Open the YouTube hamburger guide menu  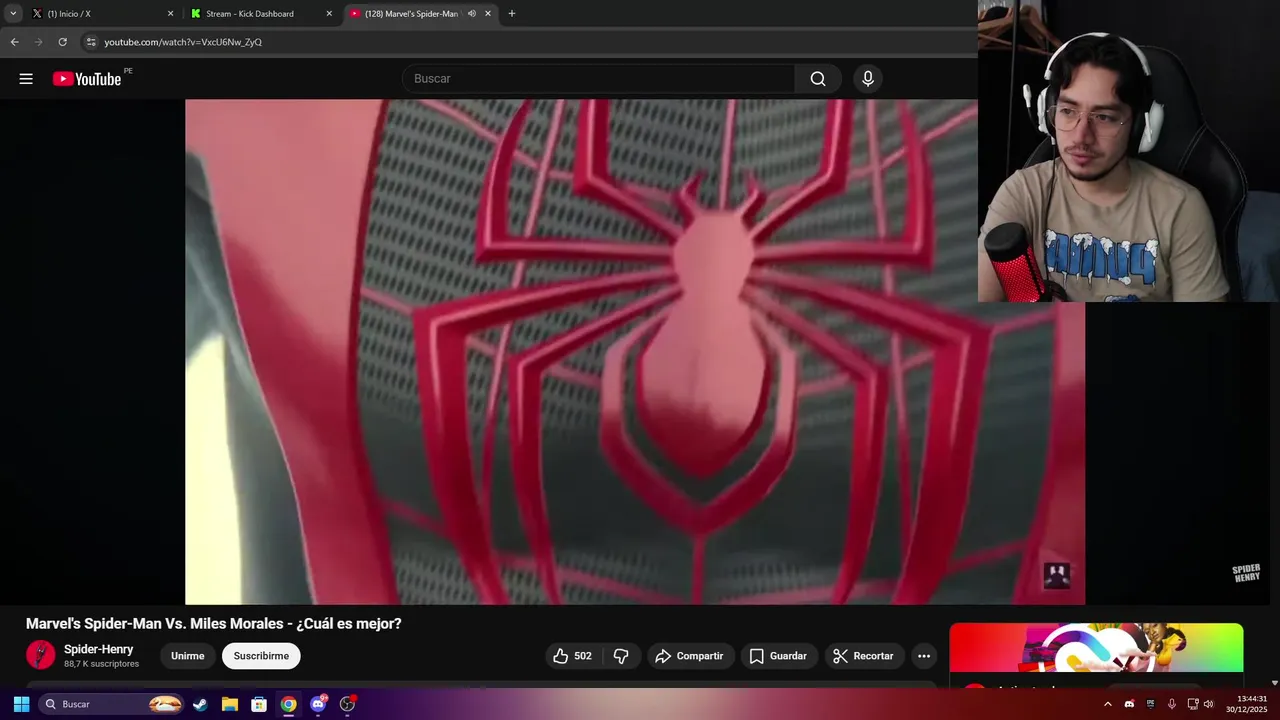pyautogui.click(x=26, y=79)
